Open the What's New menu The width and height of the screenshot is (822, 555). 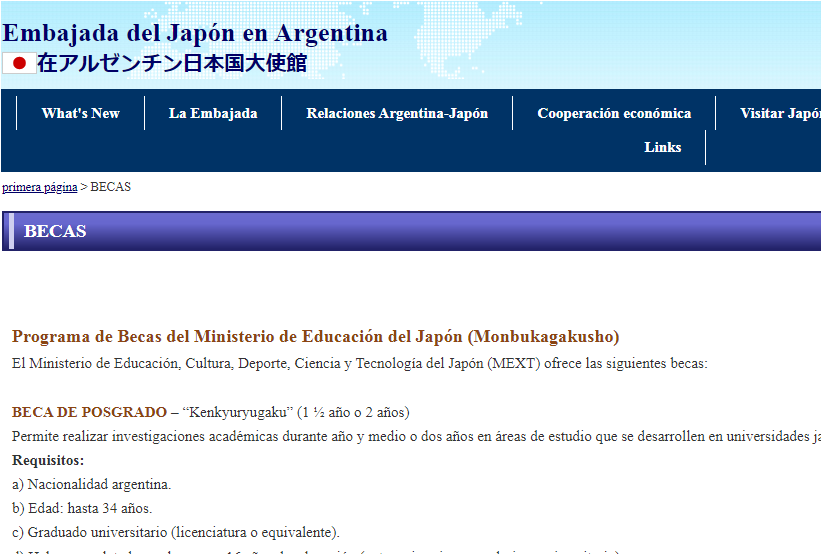click(x=81, y=113)
